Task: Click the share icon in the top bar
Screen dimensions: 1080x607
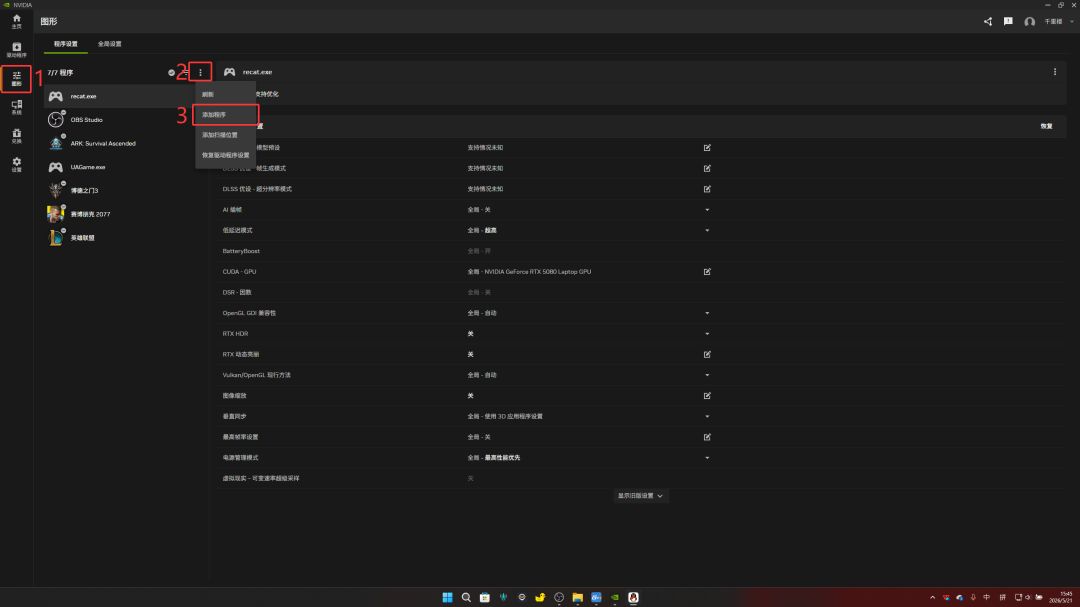Action: [988, 21]
